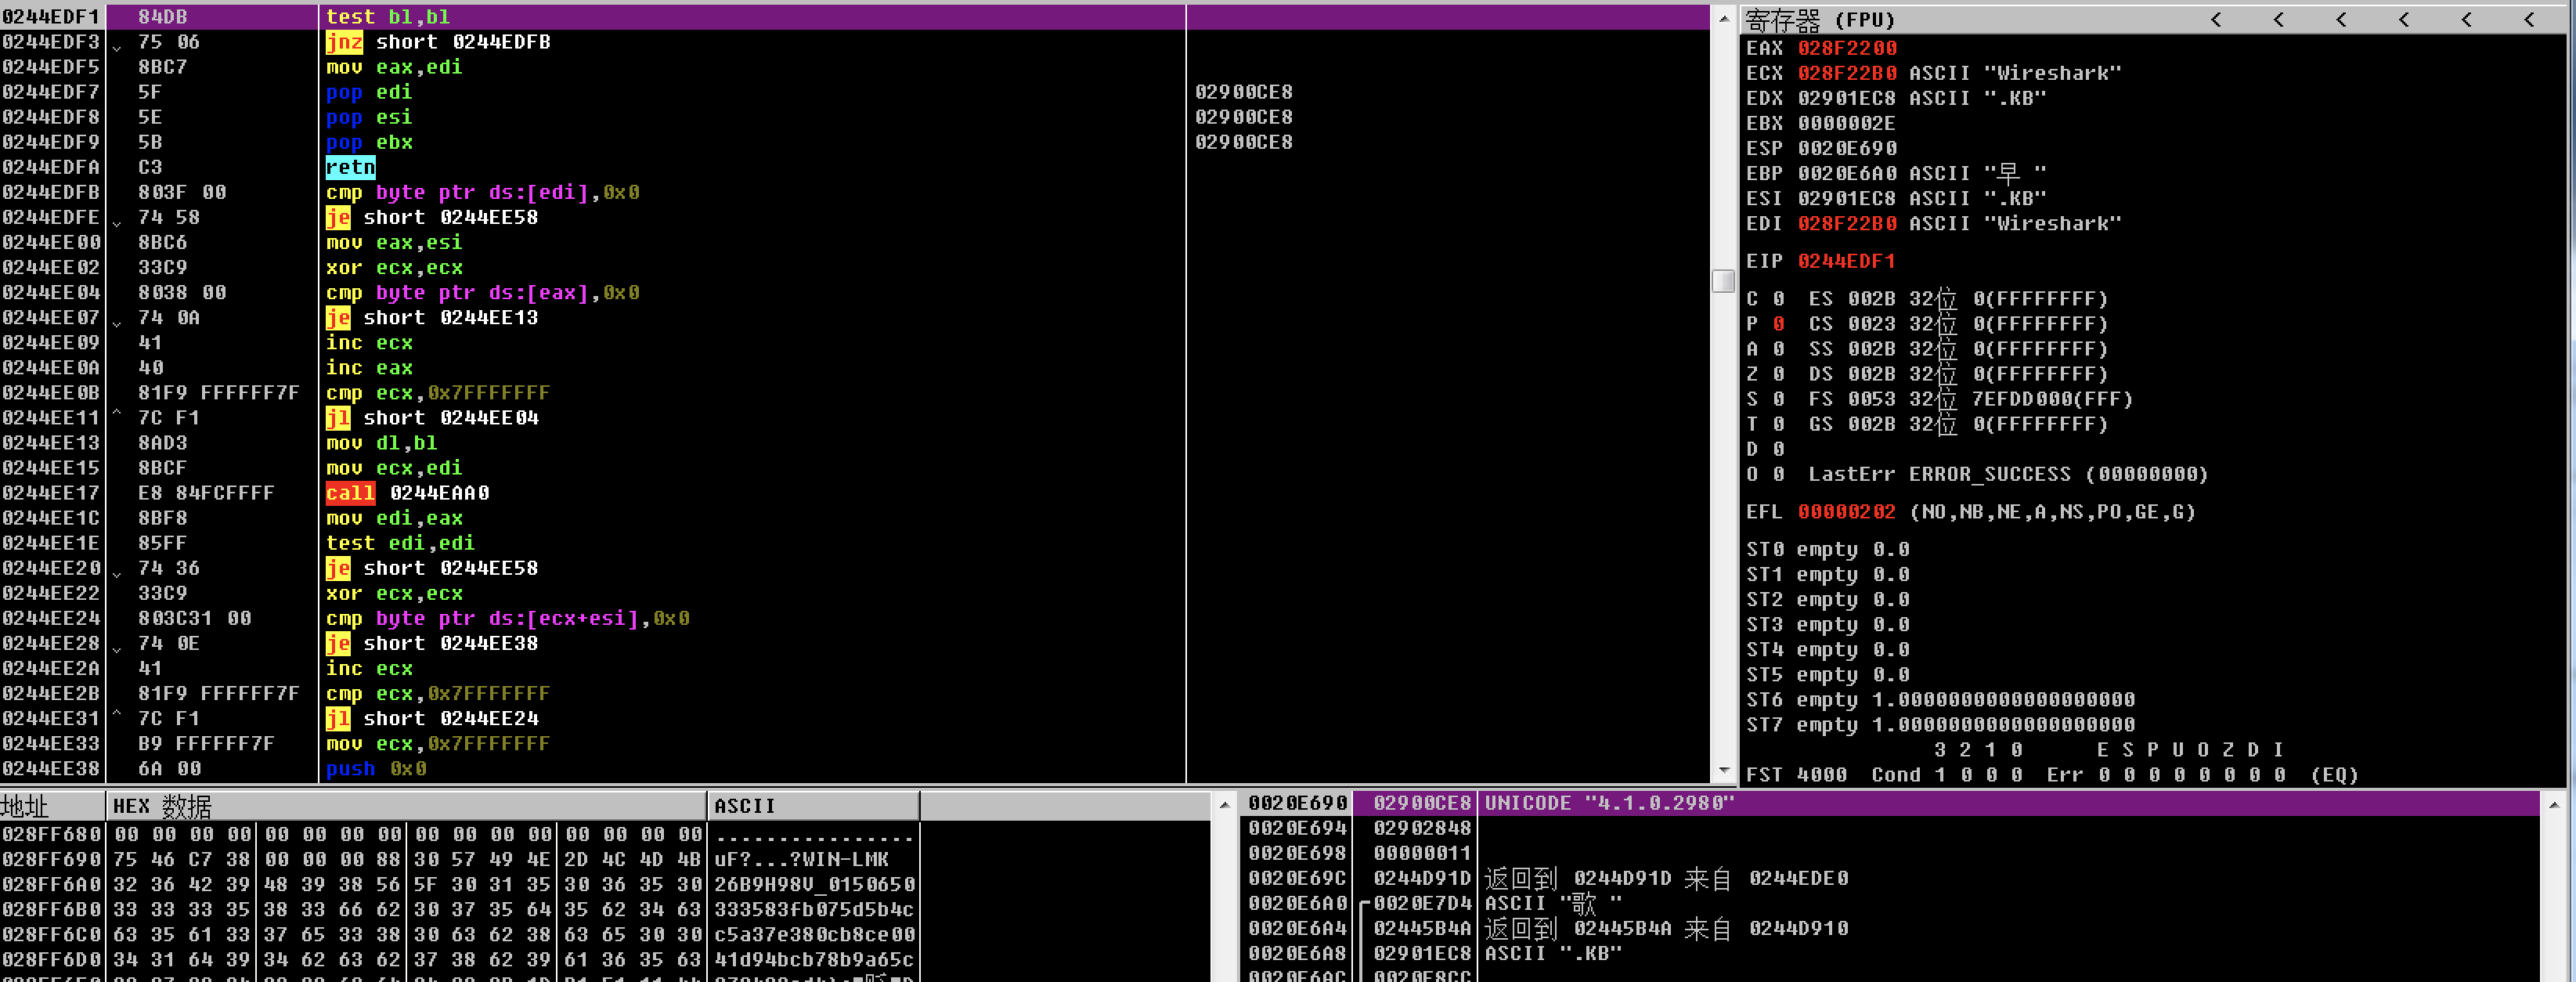Image resolution: width=2576 pixels, height=982 pixels.
Task: Click the disassembly vertical scrollbar thumb
Action: (1723, 281)
